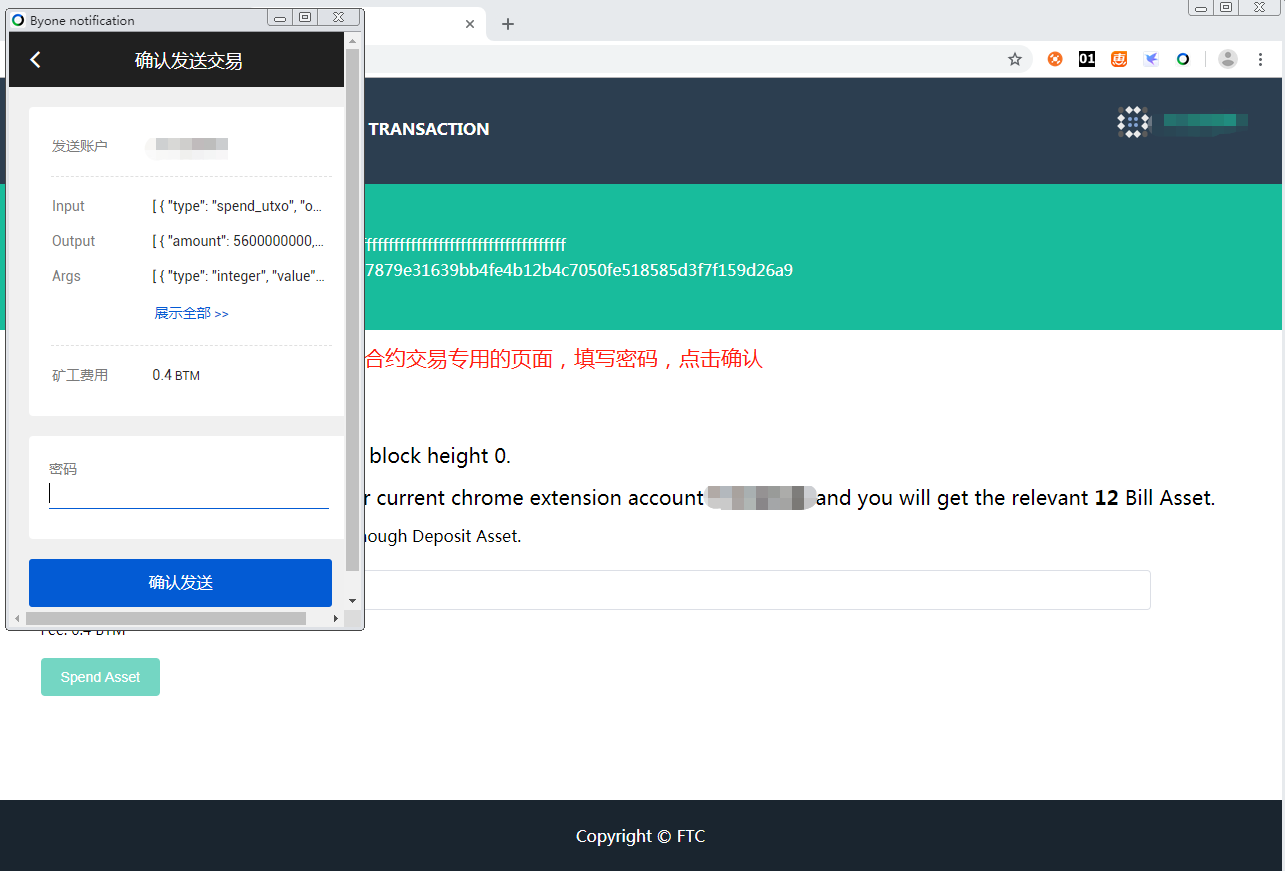Minimize the Byone notification window
Screen dimensions: 1285x871
(x=280, y=18)
